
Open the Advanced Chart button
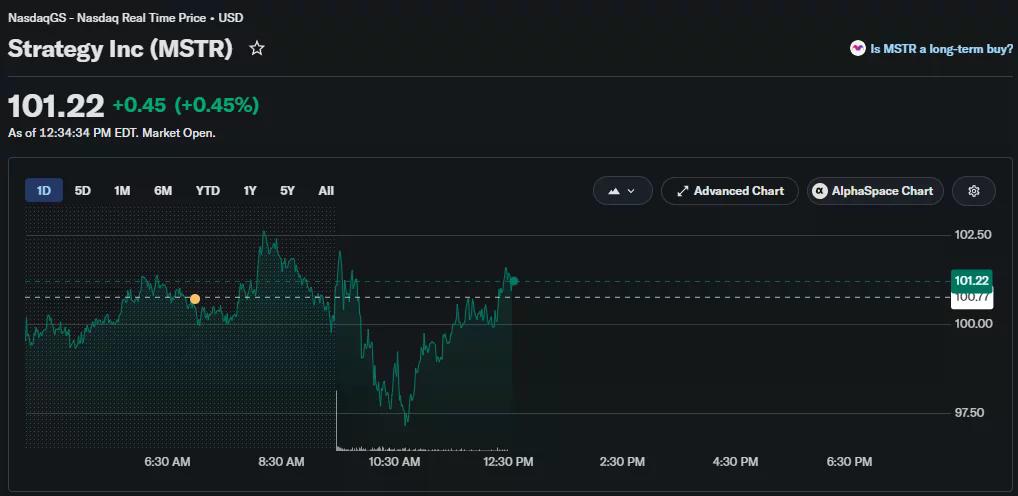click(x=730, y=191)
